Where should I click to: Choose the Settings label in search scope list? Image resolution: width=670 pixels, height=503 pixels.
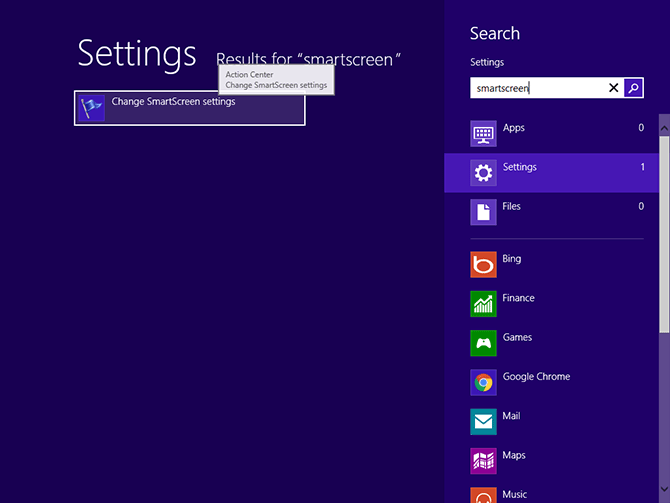pyautogui.click(x=520, y=167)
